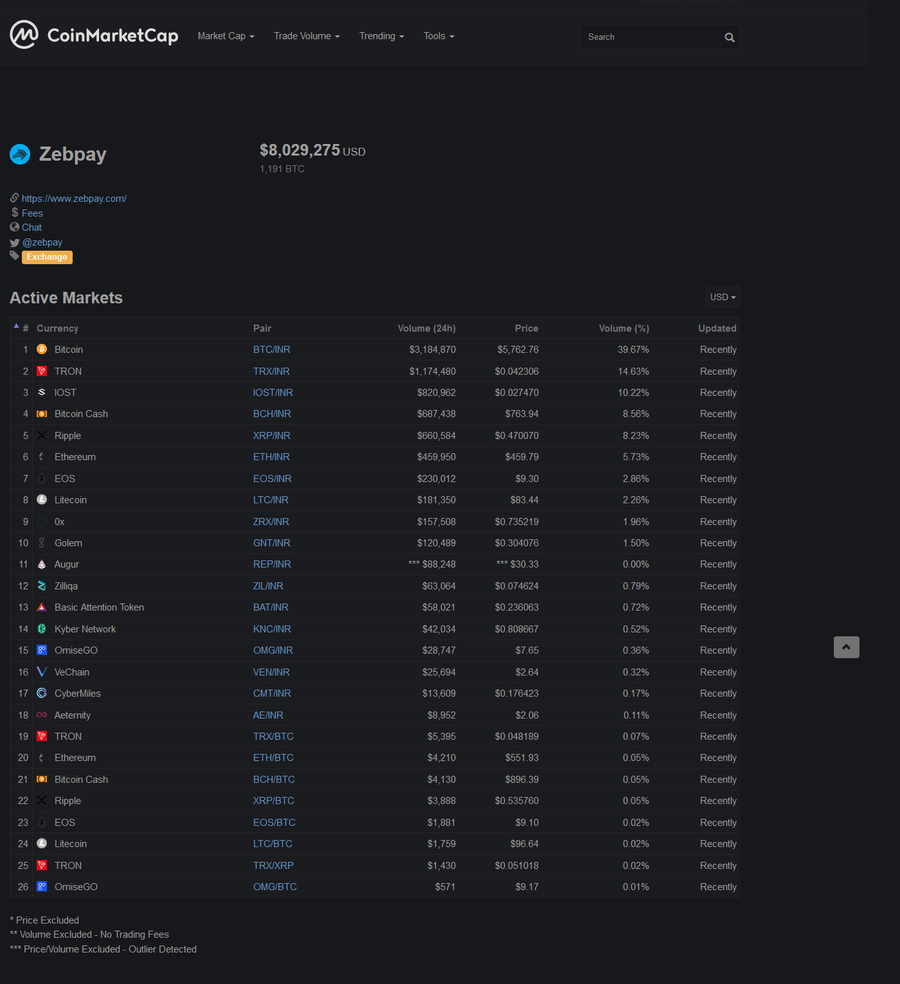Viewport: 900px width, 984px height.
Task: Click the Bitcoin coin icon in row 1
Action: click(x=41, y=350)
